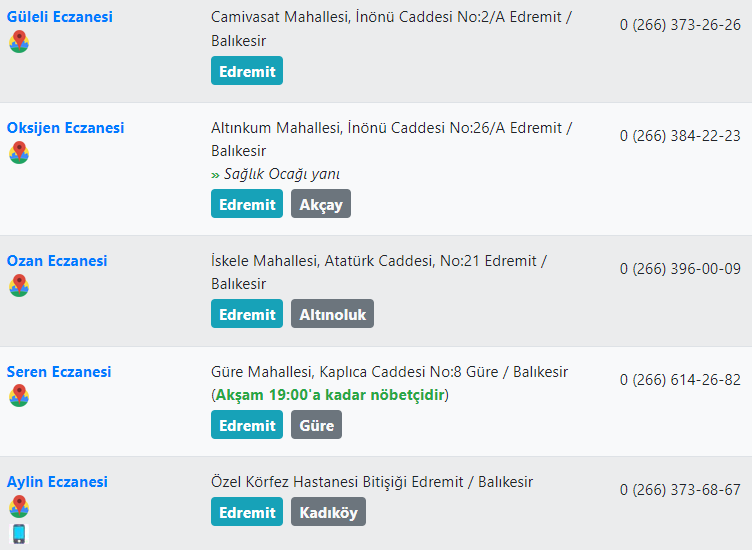752x550 pixels.
Task: Open map pin for Oksijen Eczanesi
Action: tap(19, 152)
